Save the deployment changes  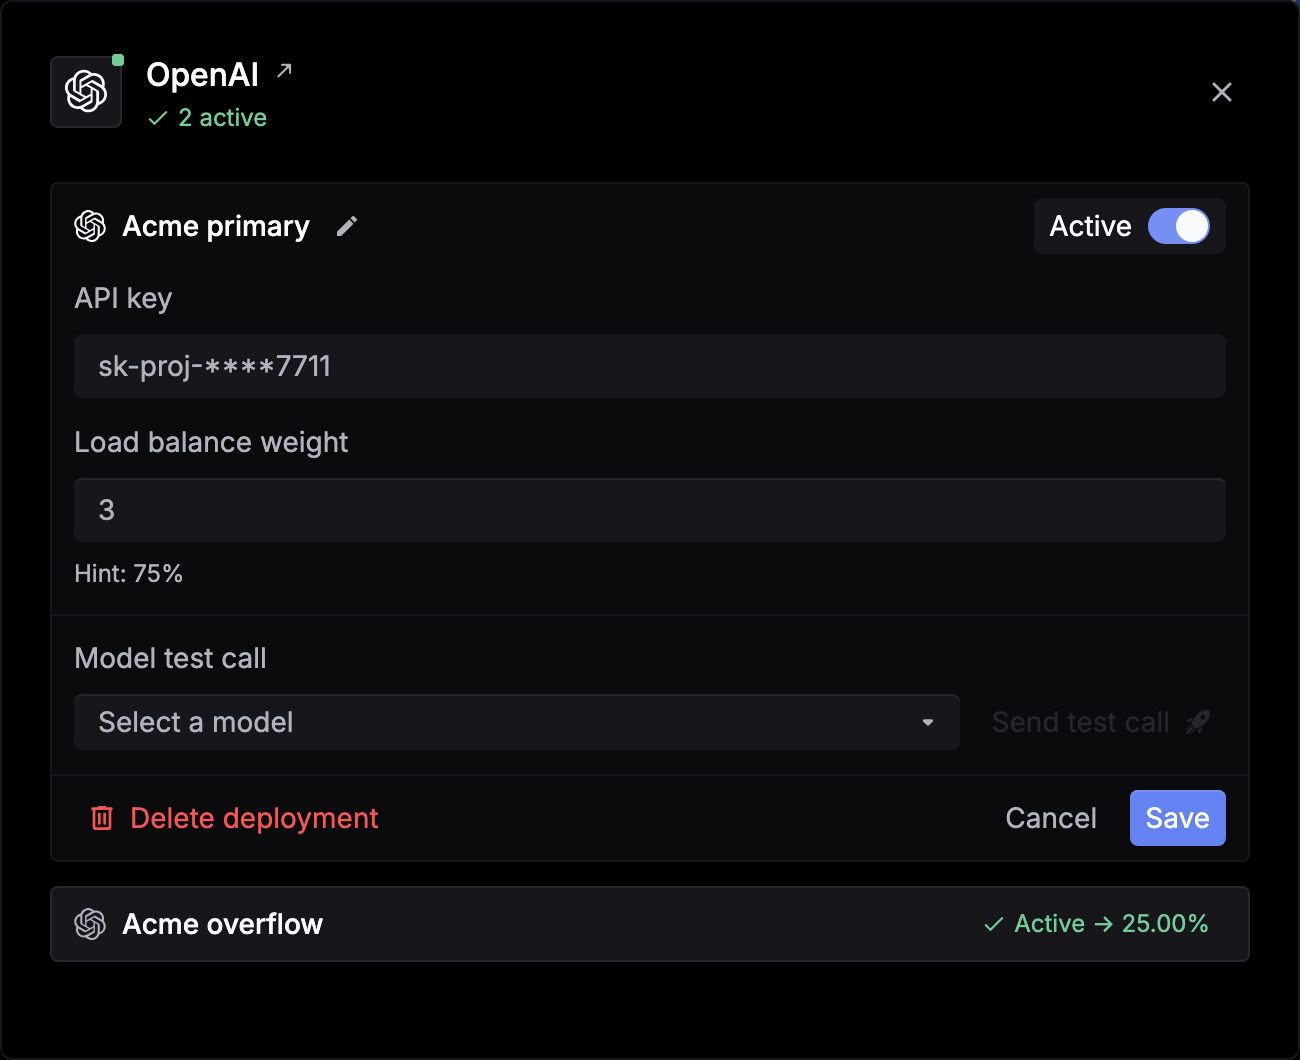[1178, 818]
